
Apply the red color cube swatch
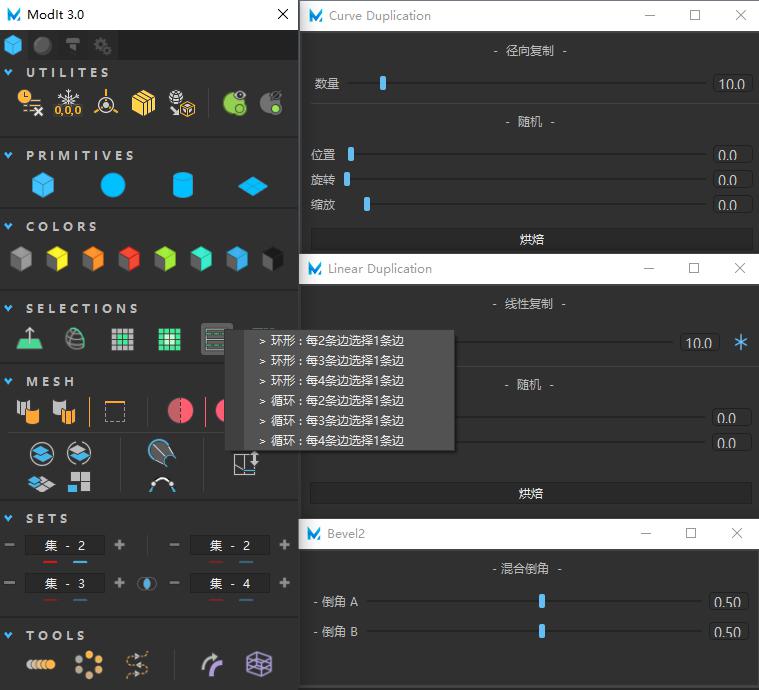point(129,260)
